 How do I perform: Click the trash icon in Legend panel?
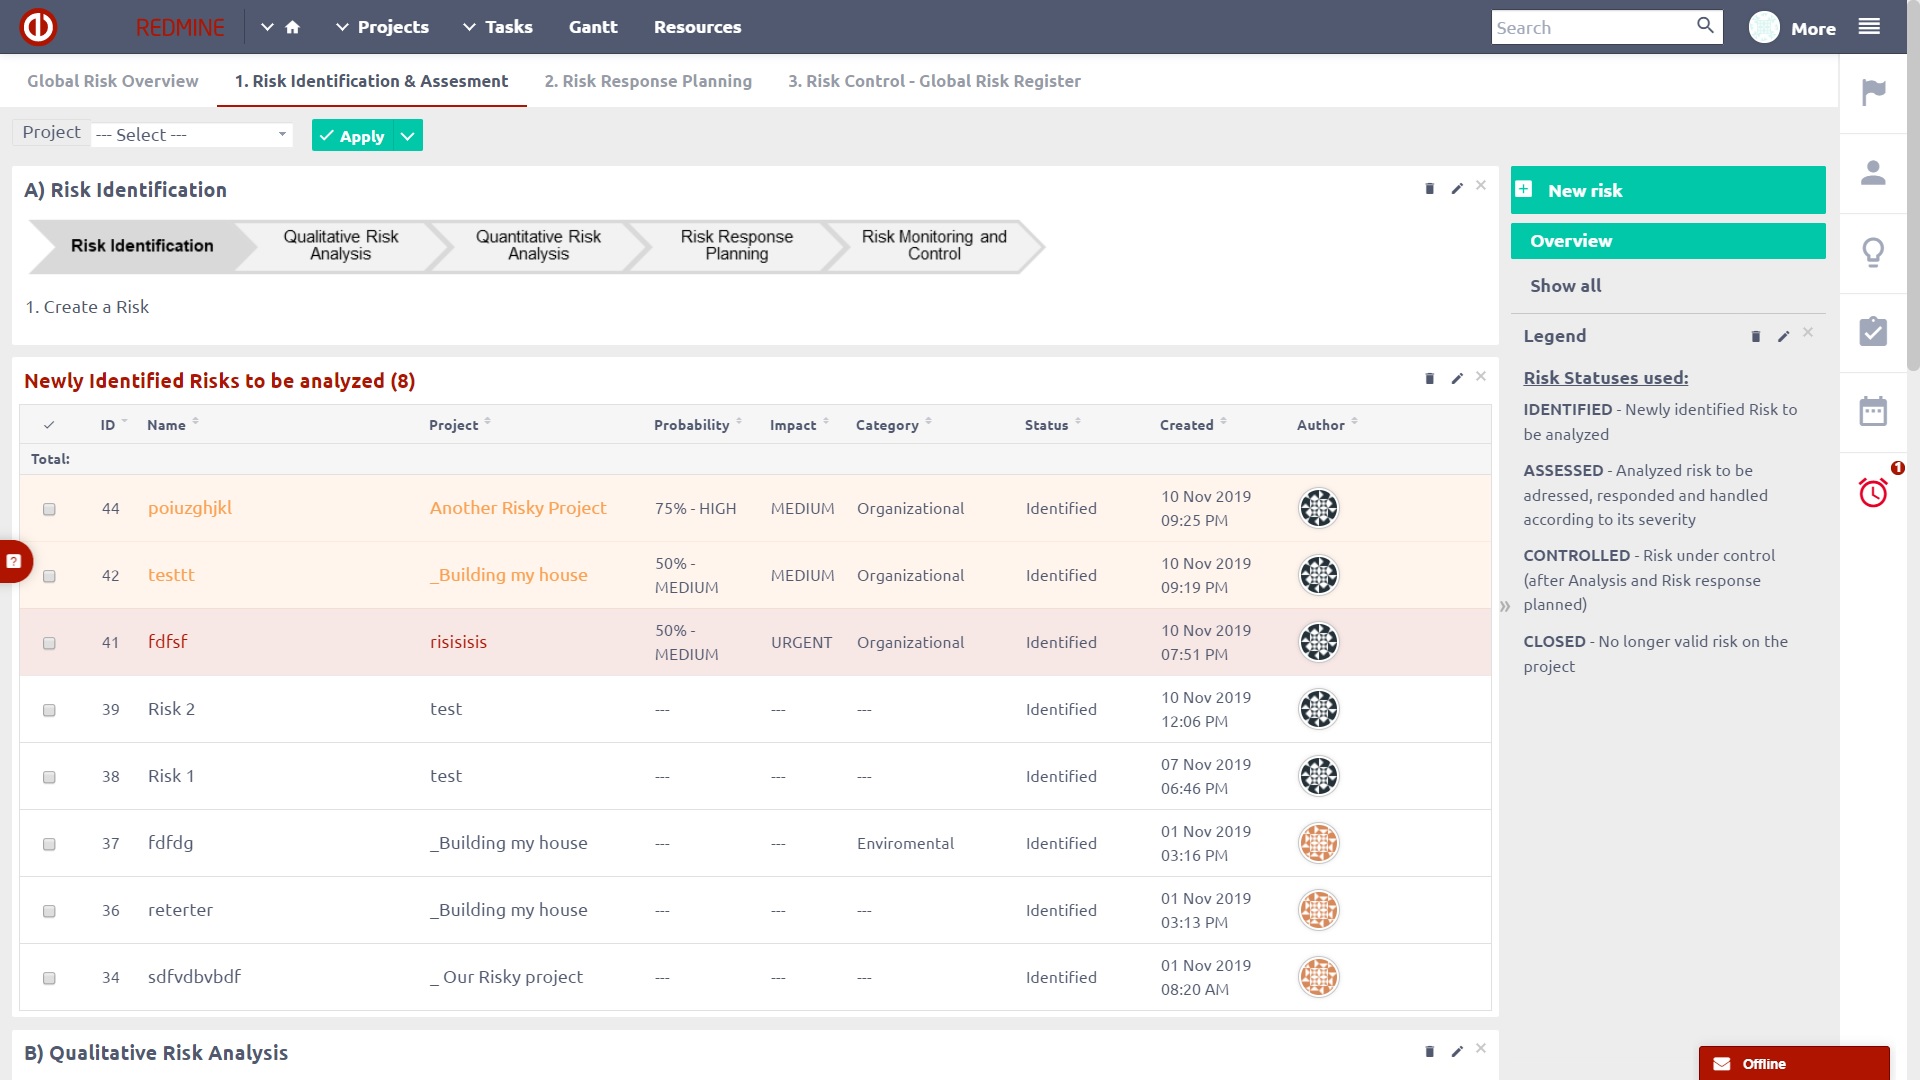click(x=1755, y=337)
